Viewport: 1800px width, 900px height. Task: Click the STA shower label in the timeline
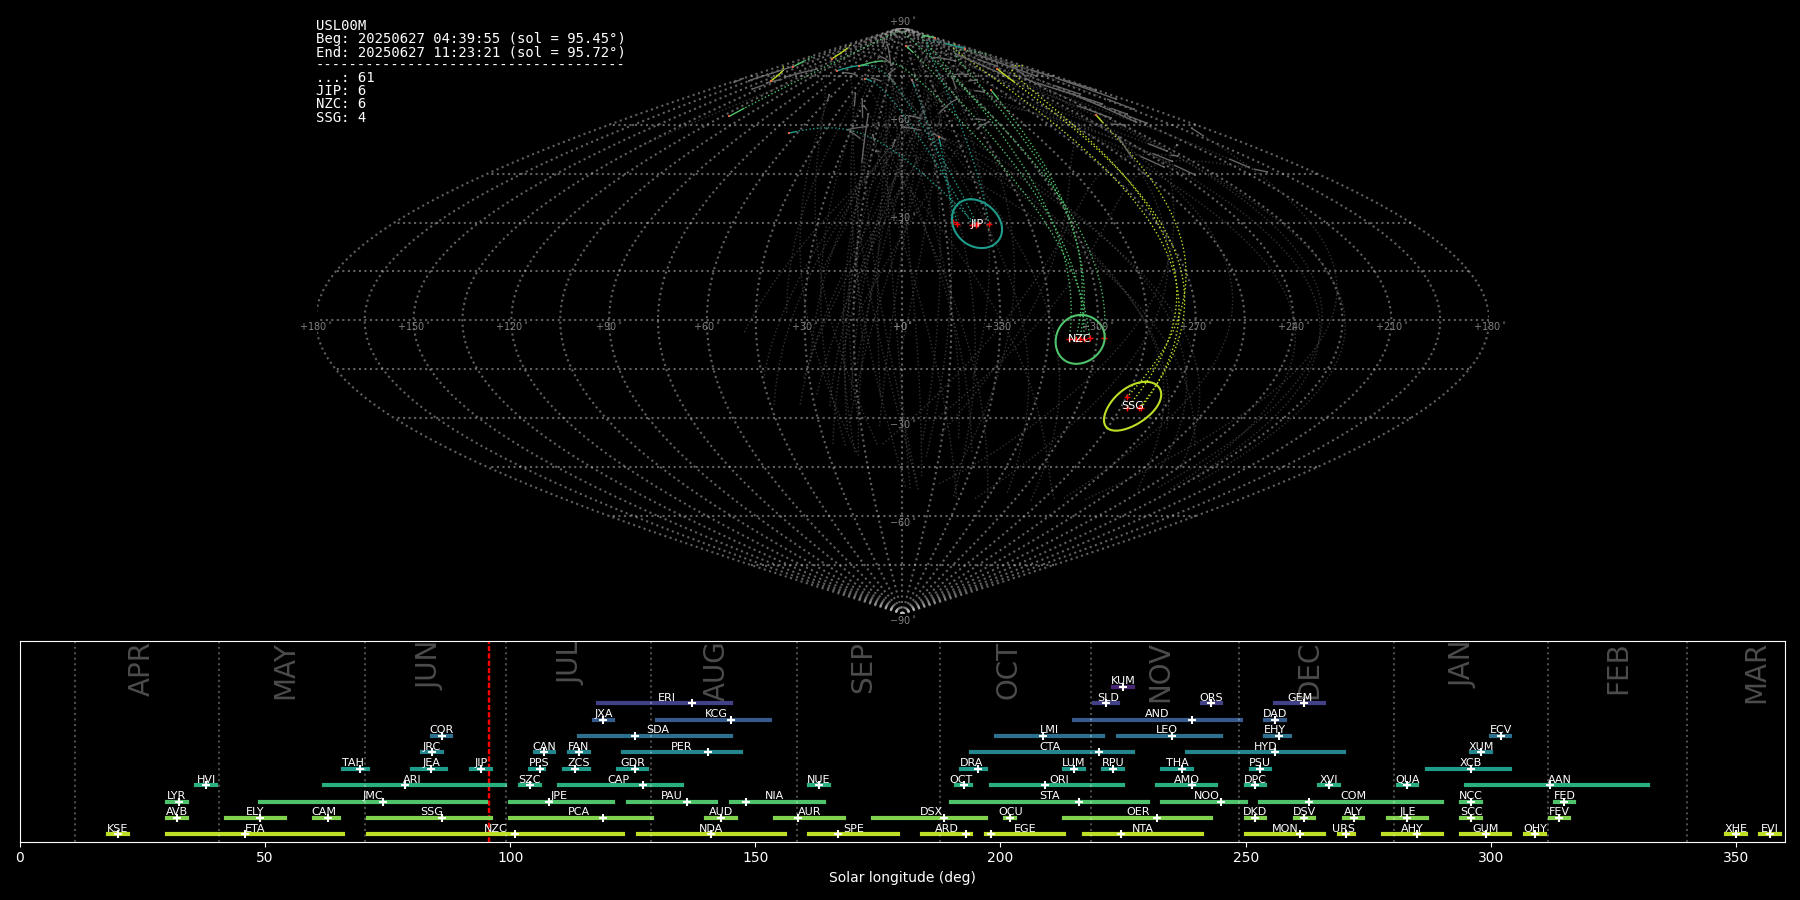[x=1049, y=796]
